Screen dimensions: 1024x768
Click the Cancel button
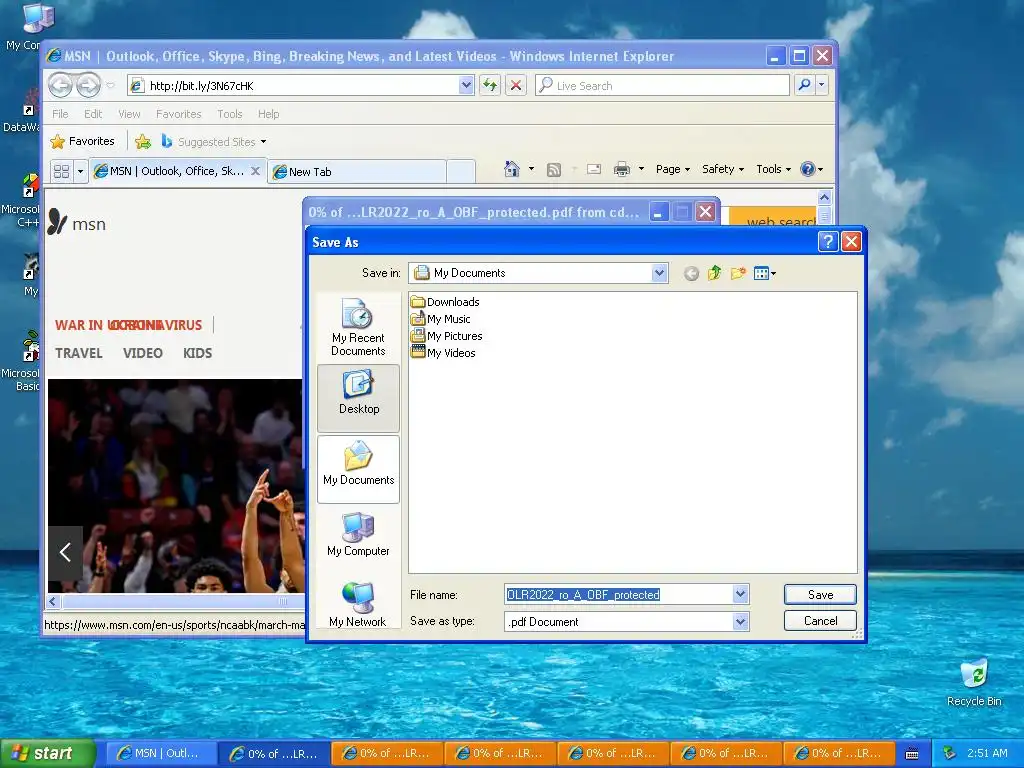coord(820,620)
